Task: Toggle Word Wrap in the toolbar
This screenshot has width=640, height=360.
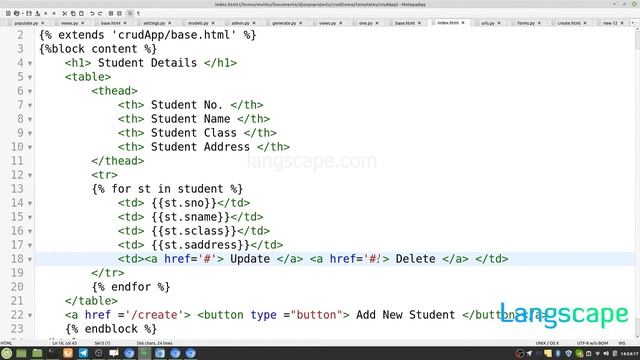Action: (130, 13)
